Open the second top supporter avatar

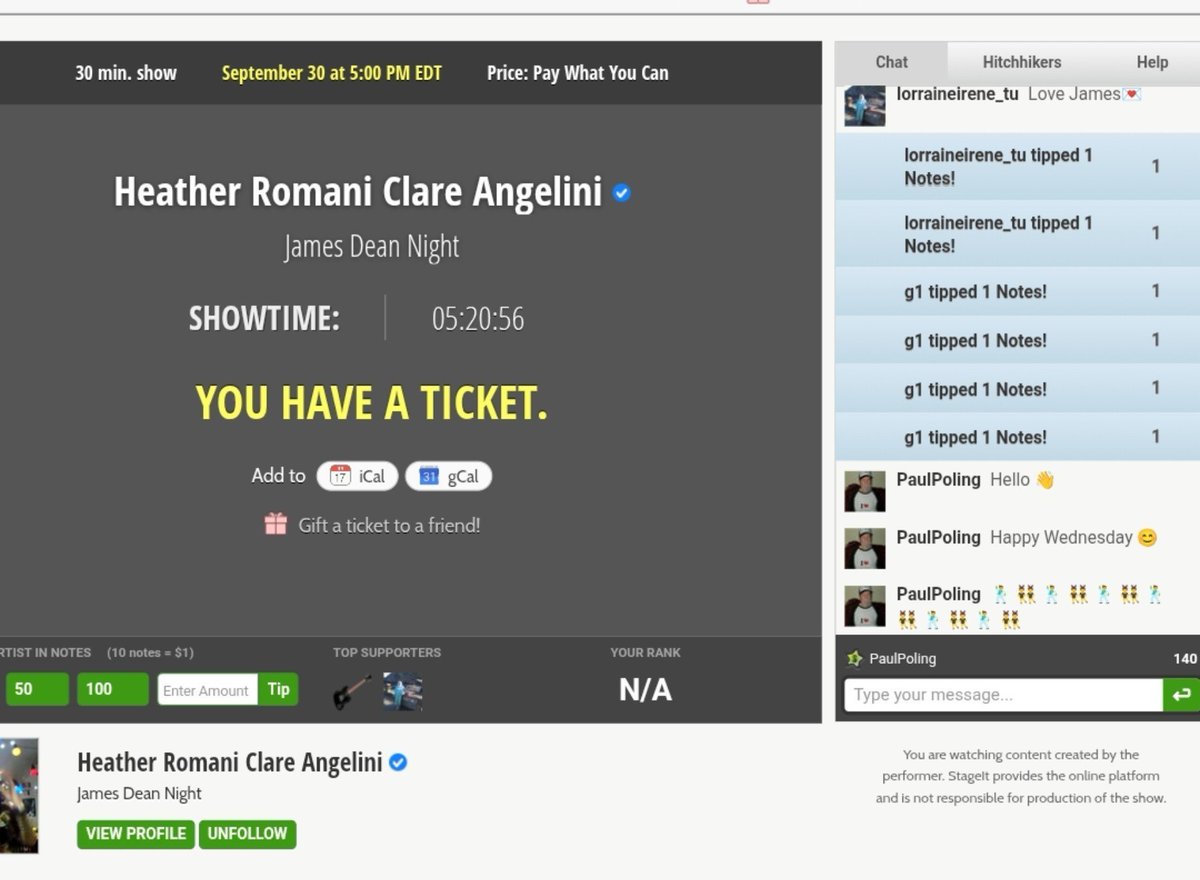(x=402, y=692)
